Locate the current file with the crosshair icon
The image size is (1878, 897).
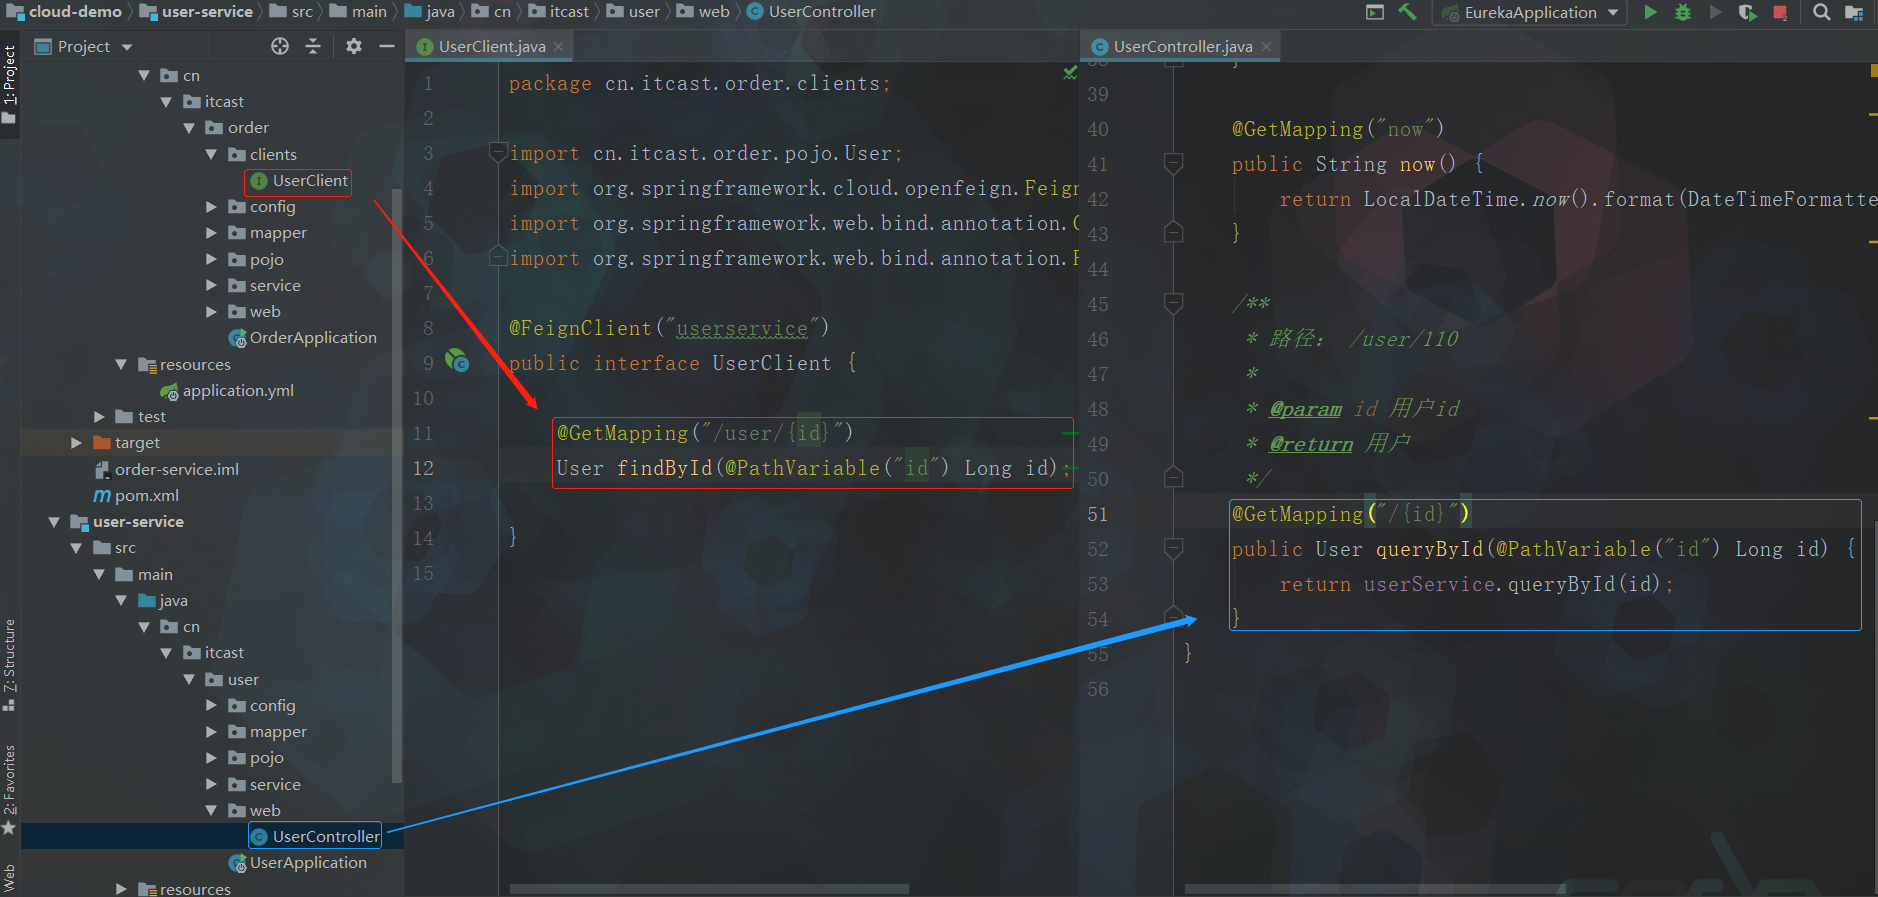click(x=280, y=46)
